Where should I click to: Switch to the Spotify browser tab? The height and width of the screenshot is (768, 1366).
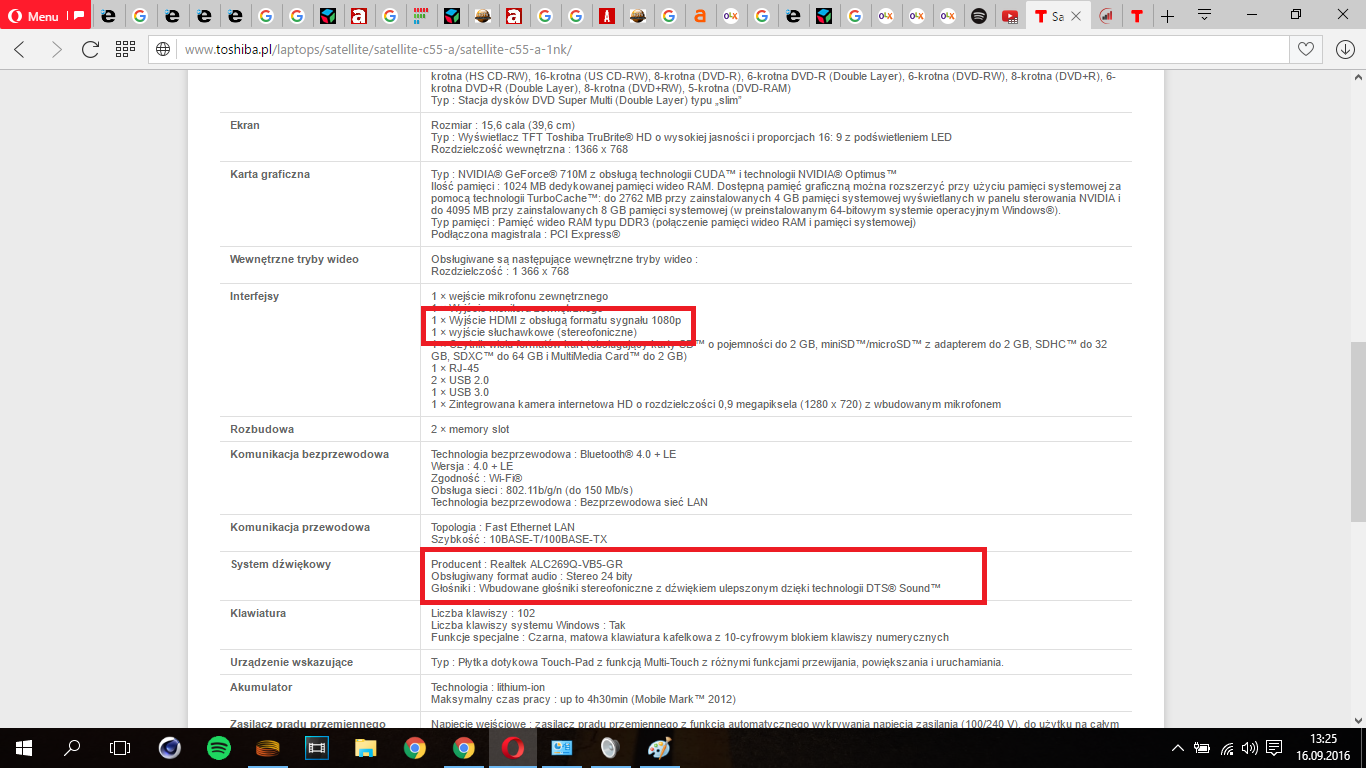point(979,16)
